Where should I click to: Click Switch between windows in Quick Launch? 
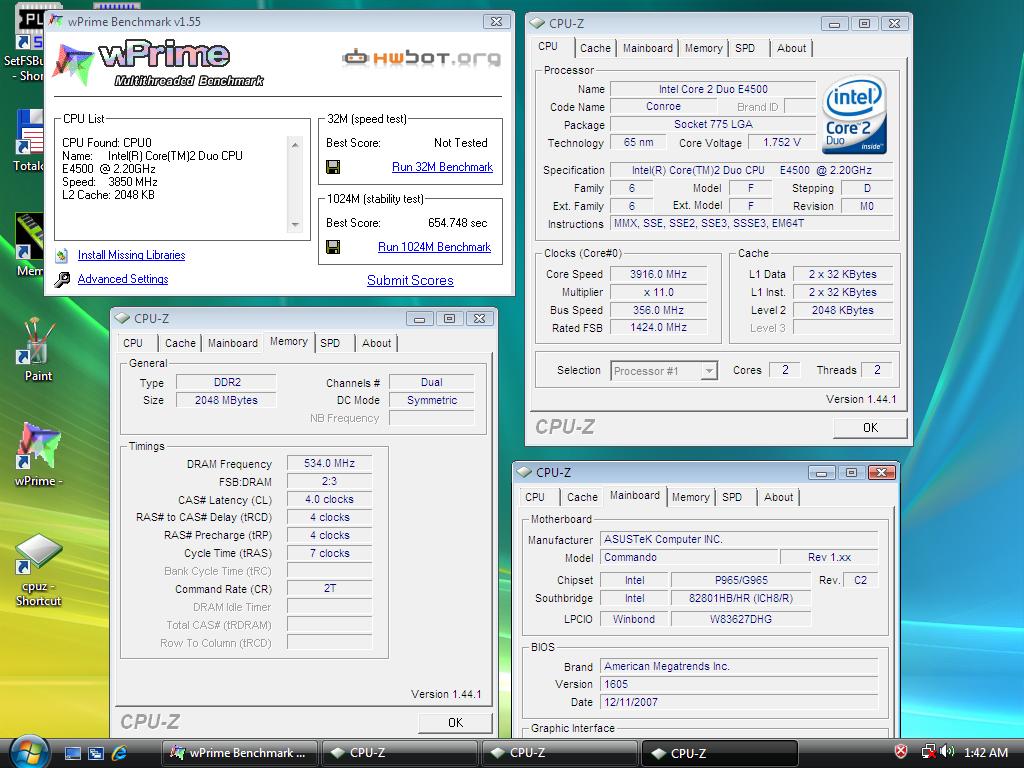(x=96, y=753)
